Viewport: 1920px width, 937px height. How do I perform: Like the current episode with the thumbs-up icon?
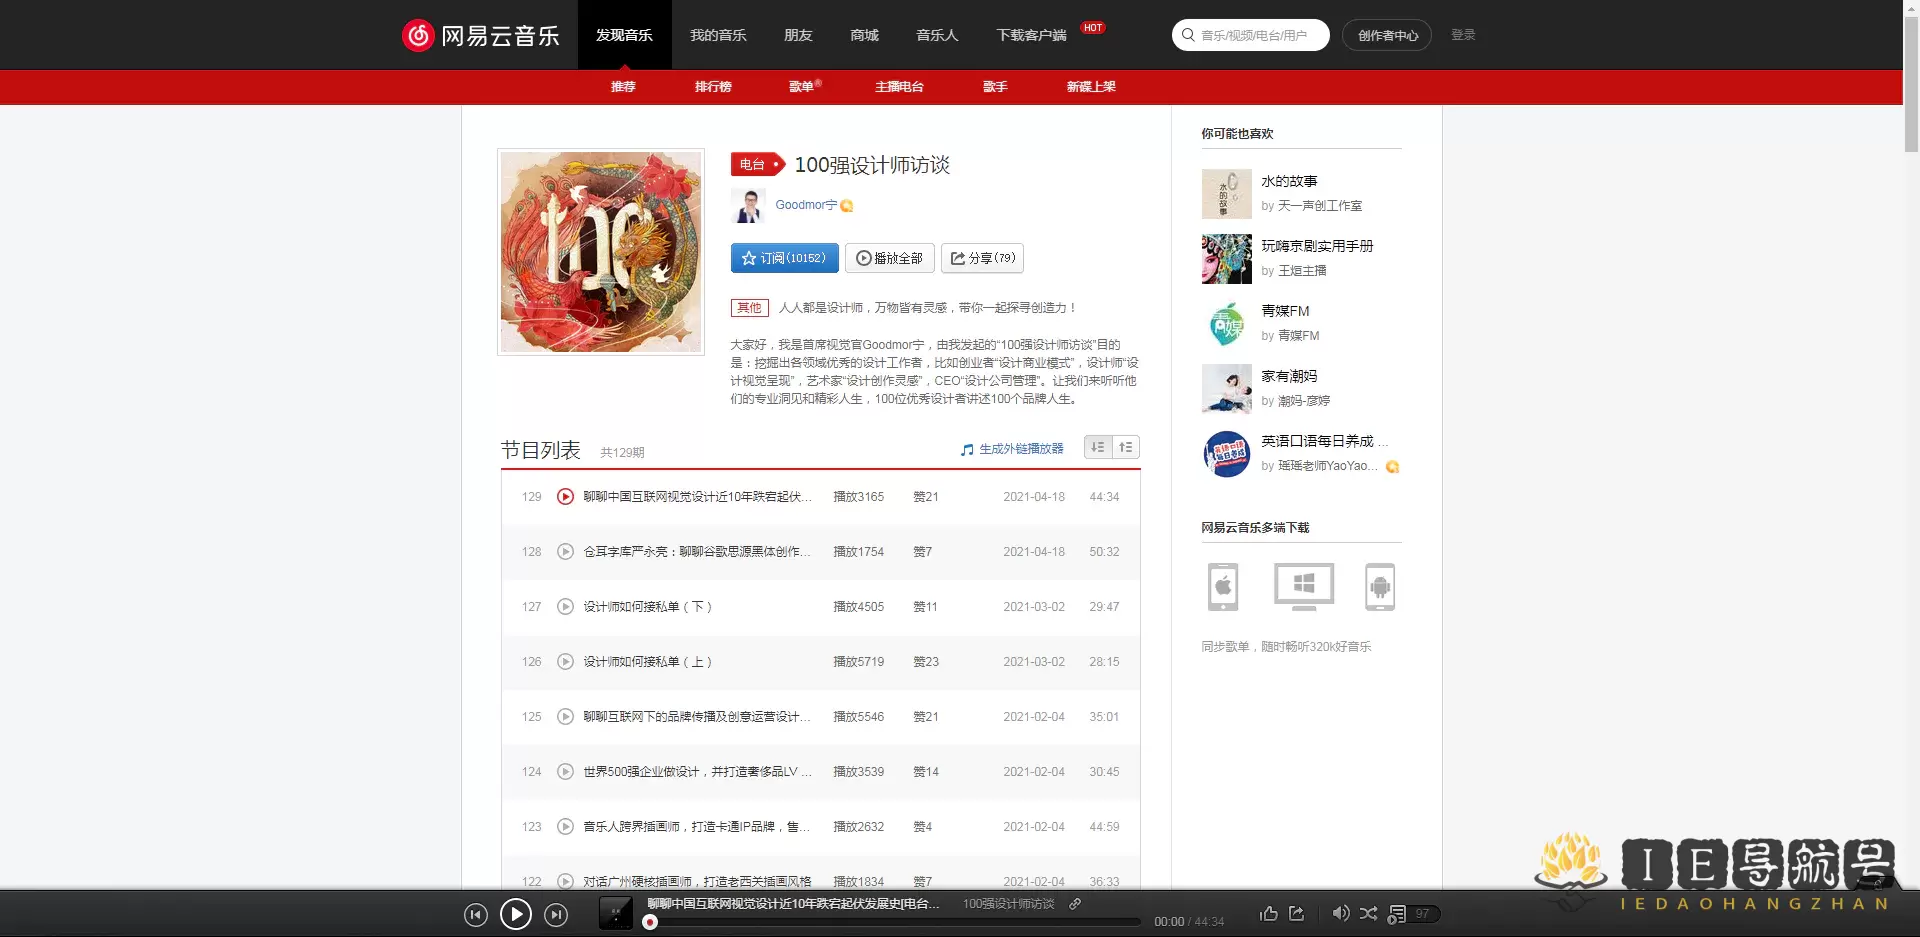pyautogui.click(x=1268, y=914)
